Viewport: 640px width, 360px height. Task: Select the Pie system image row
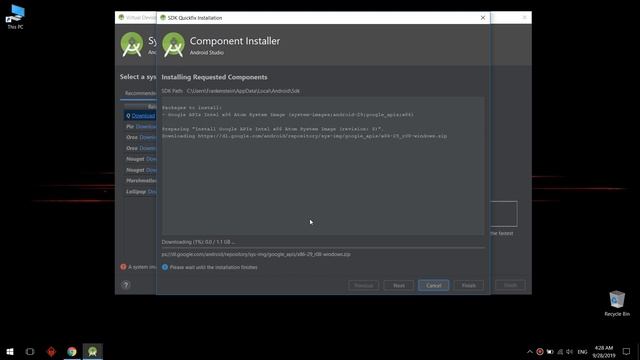coord(140,127)
